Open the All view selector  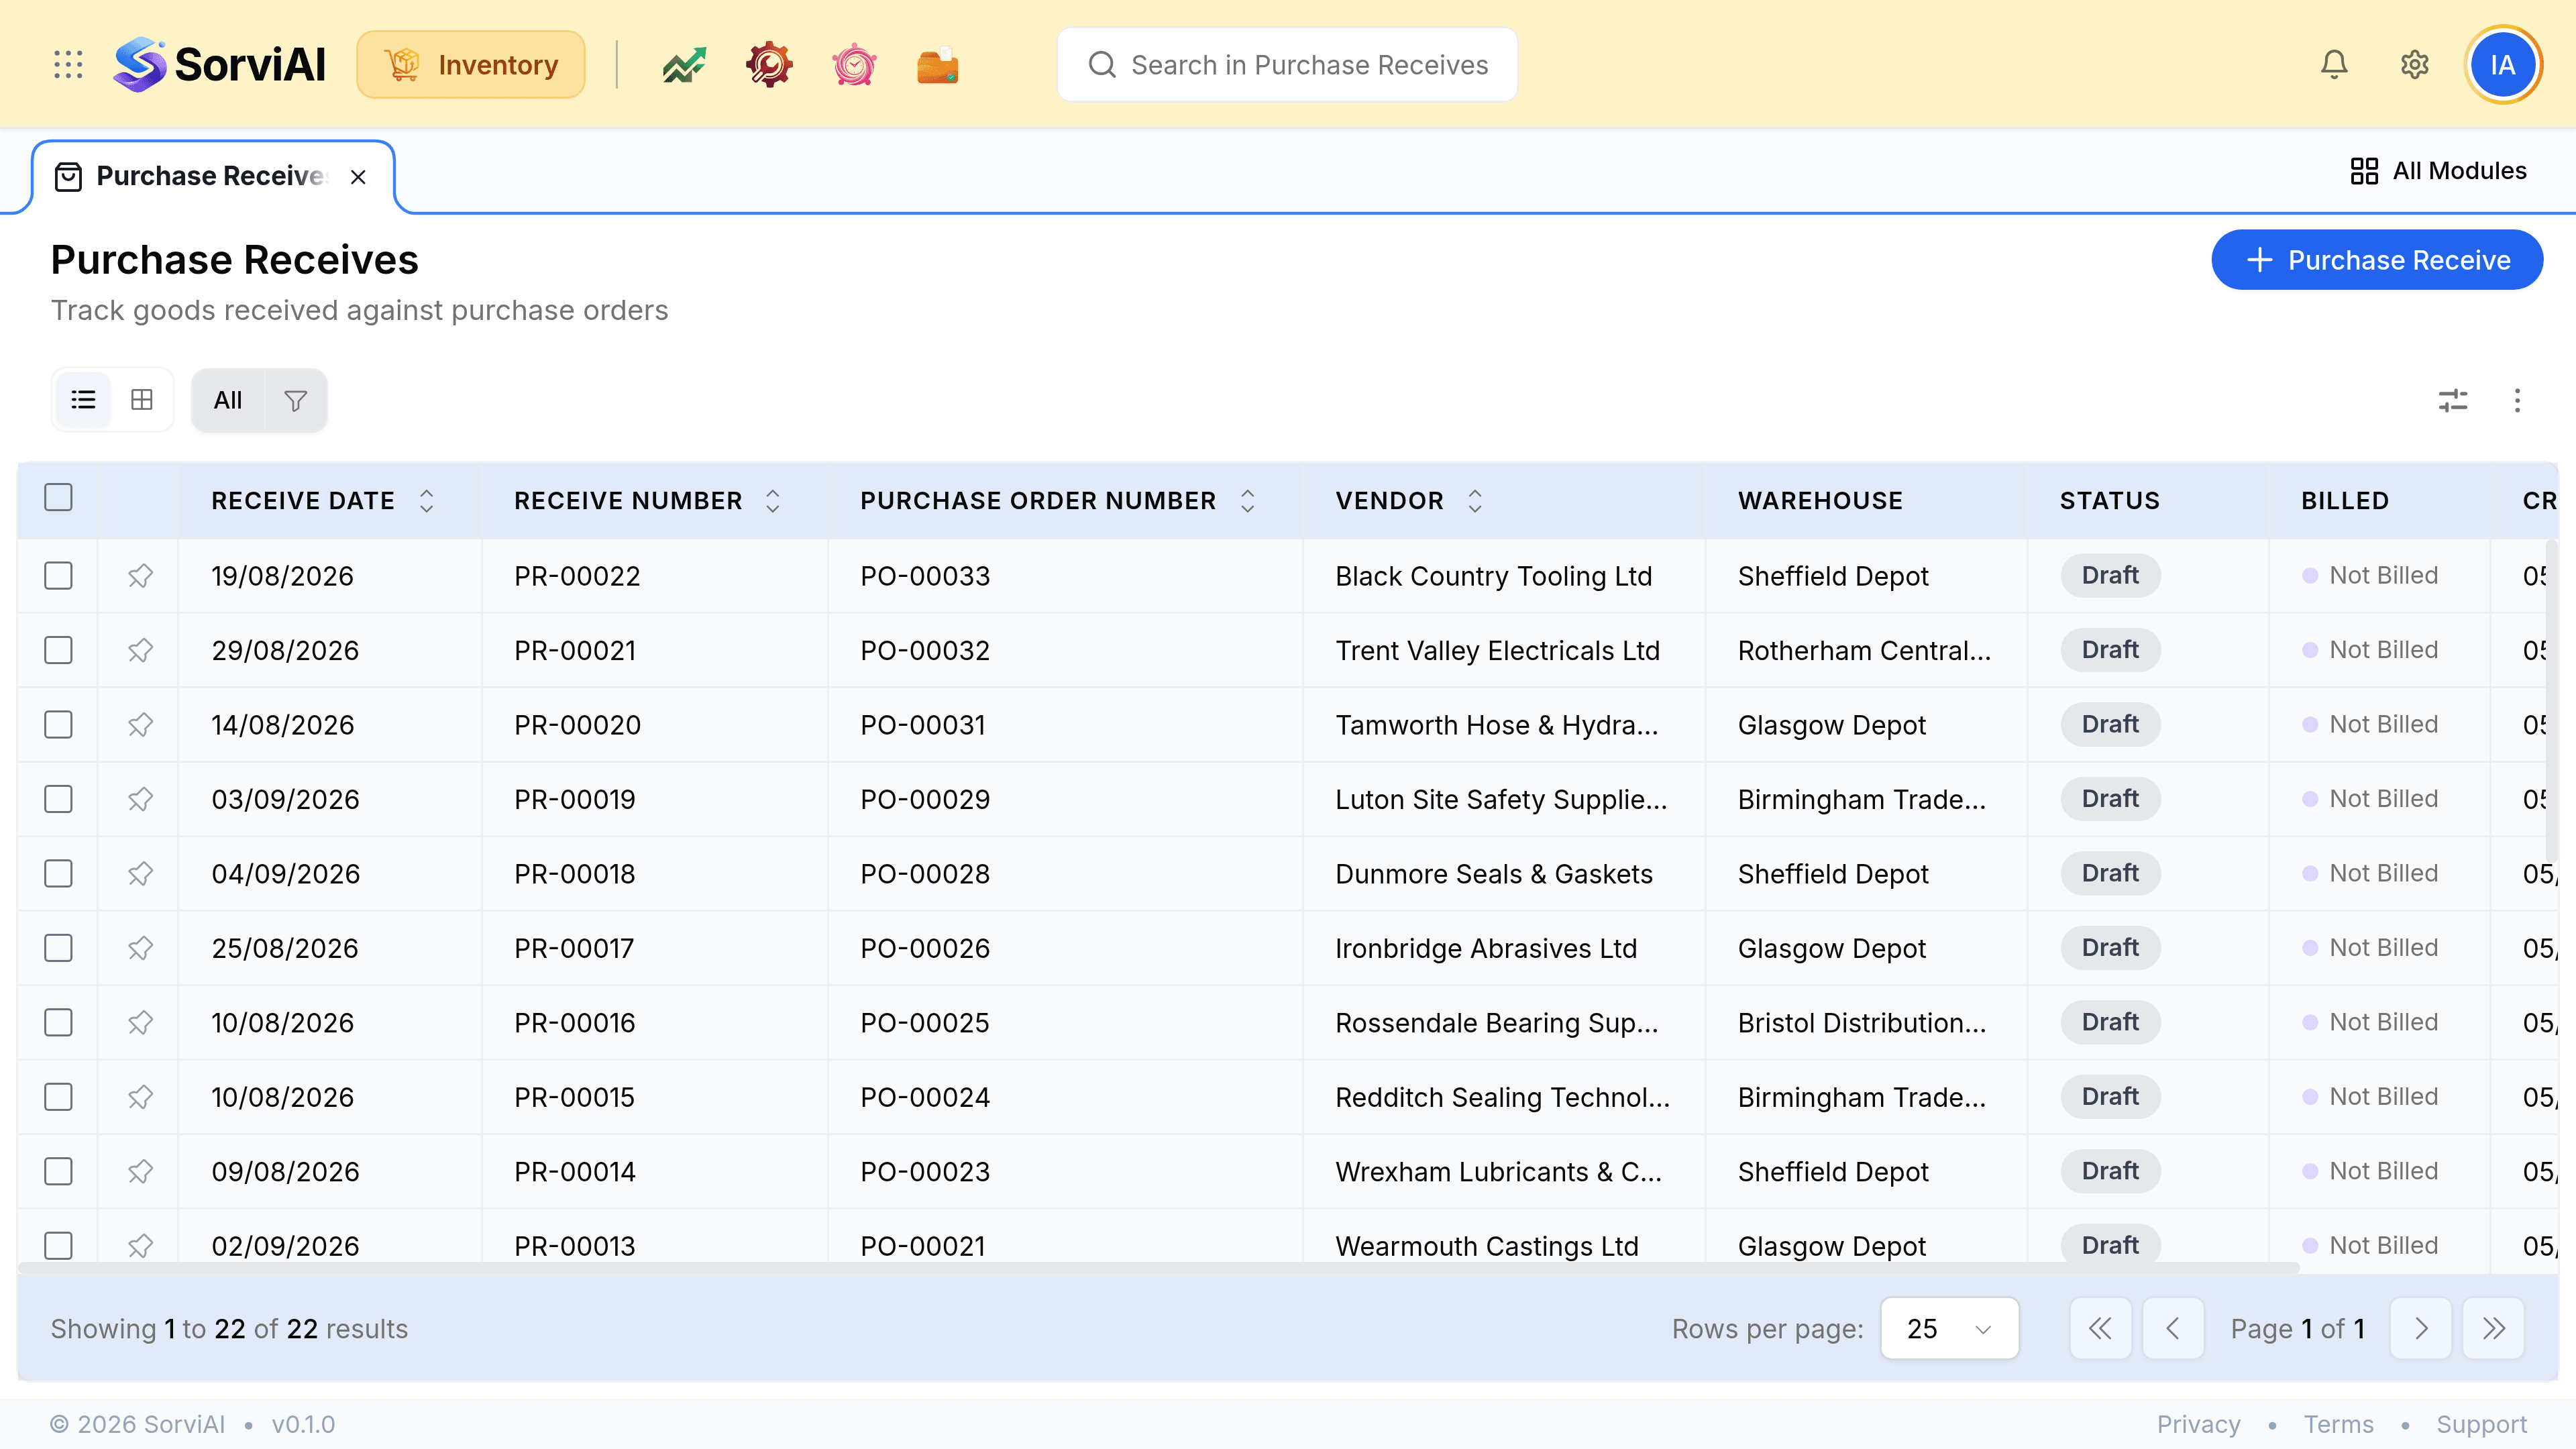tap(228, 400)
